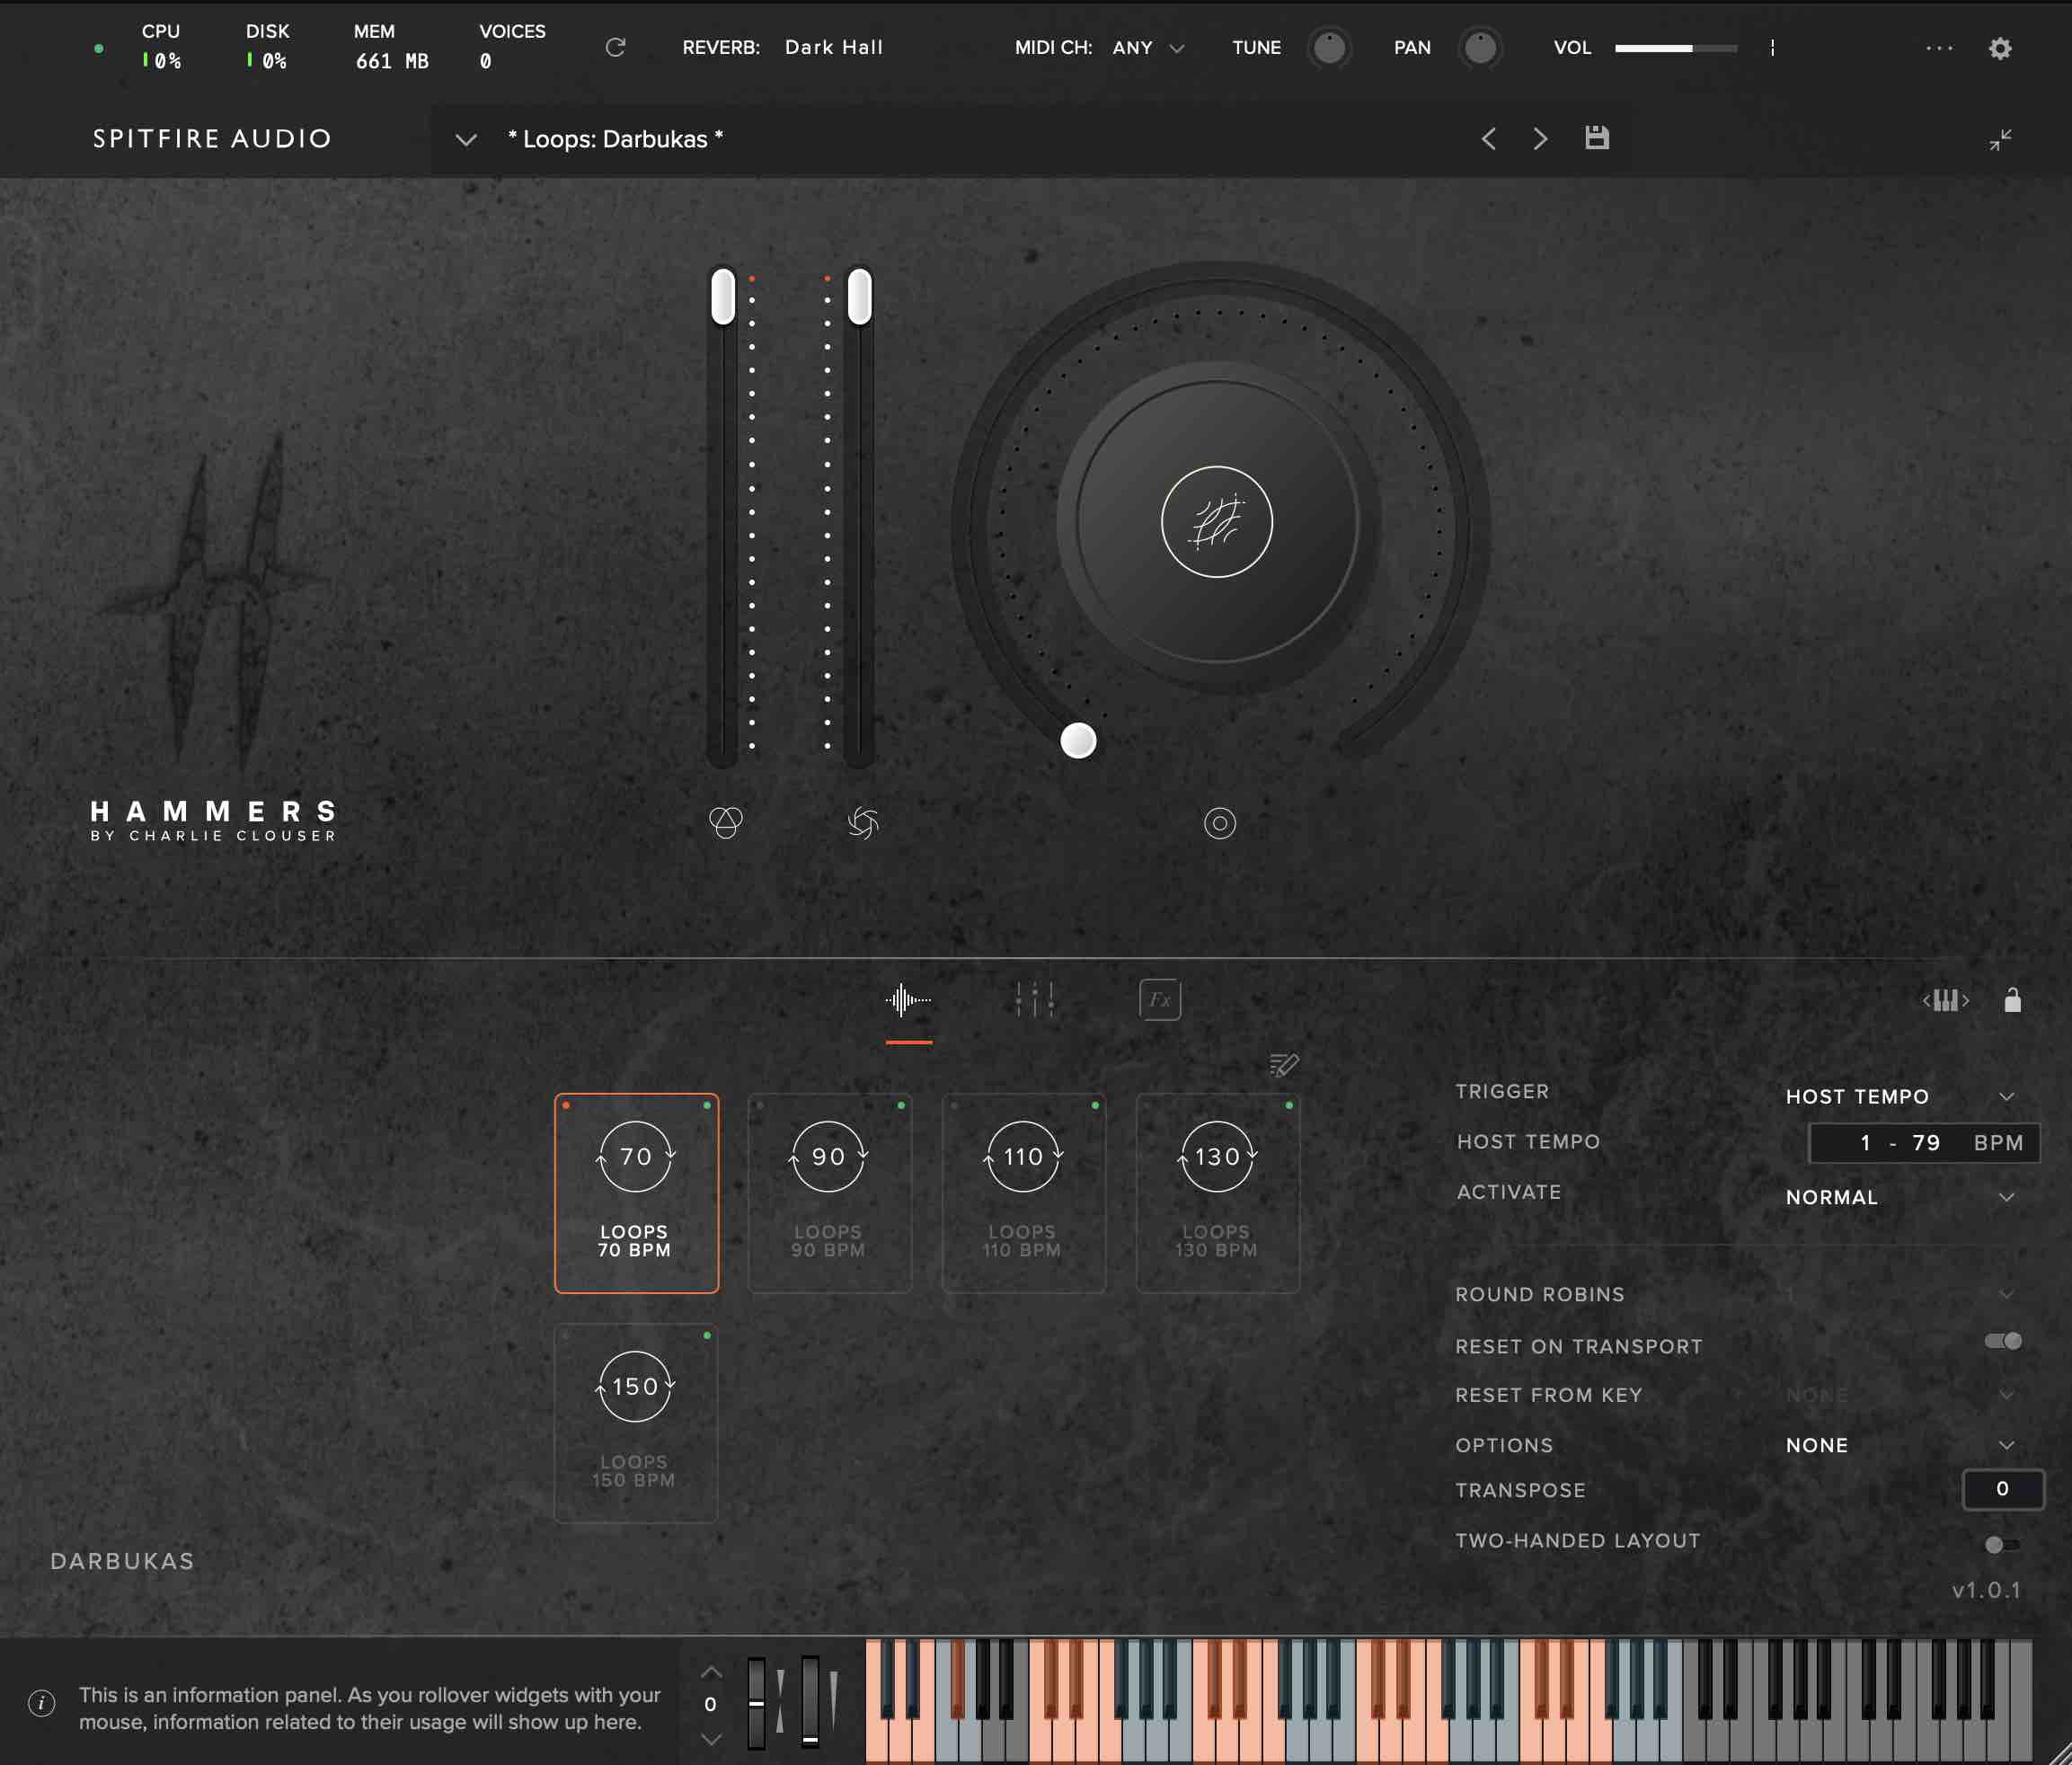The height and width of the screenshot is (1765, 2072).
Task: Click the reverb refresh circular arrow icon
Action: click(x=615, y=47)
